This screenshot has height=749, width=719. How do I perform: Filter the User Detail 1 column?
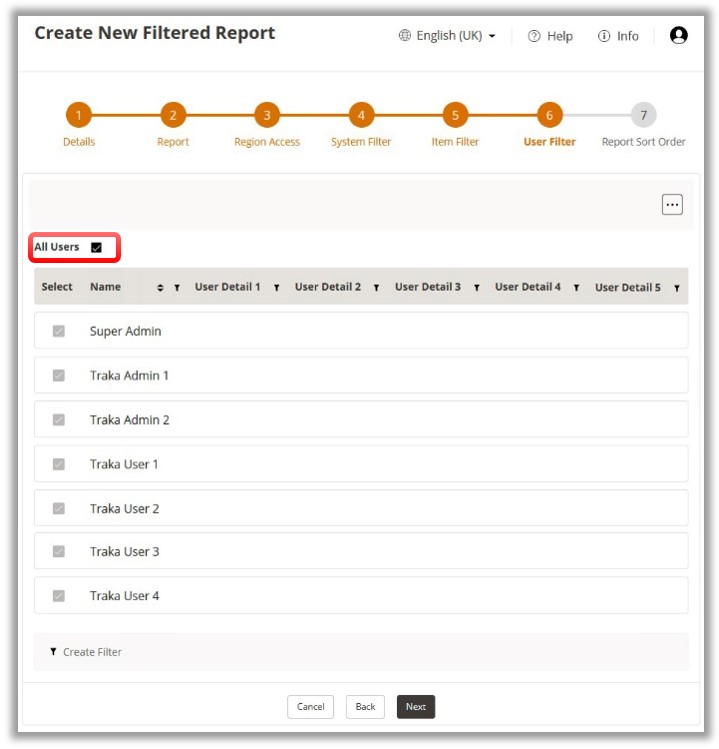[277, 288]
